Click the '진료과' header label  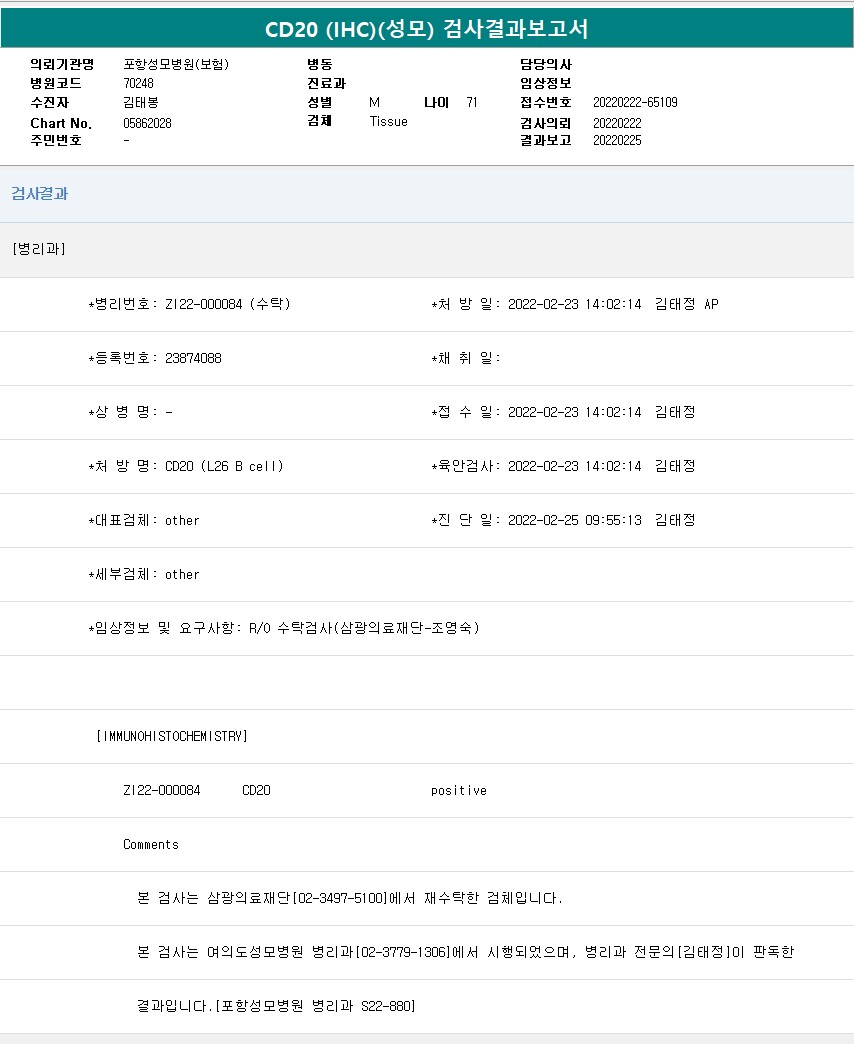pos(326,83)
